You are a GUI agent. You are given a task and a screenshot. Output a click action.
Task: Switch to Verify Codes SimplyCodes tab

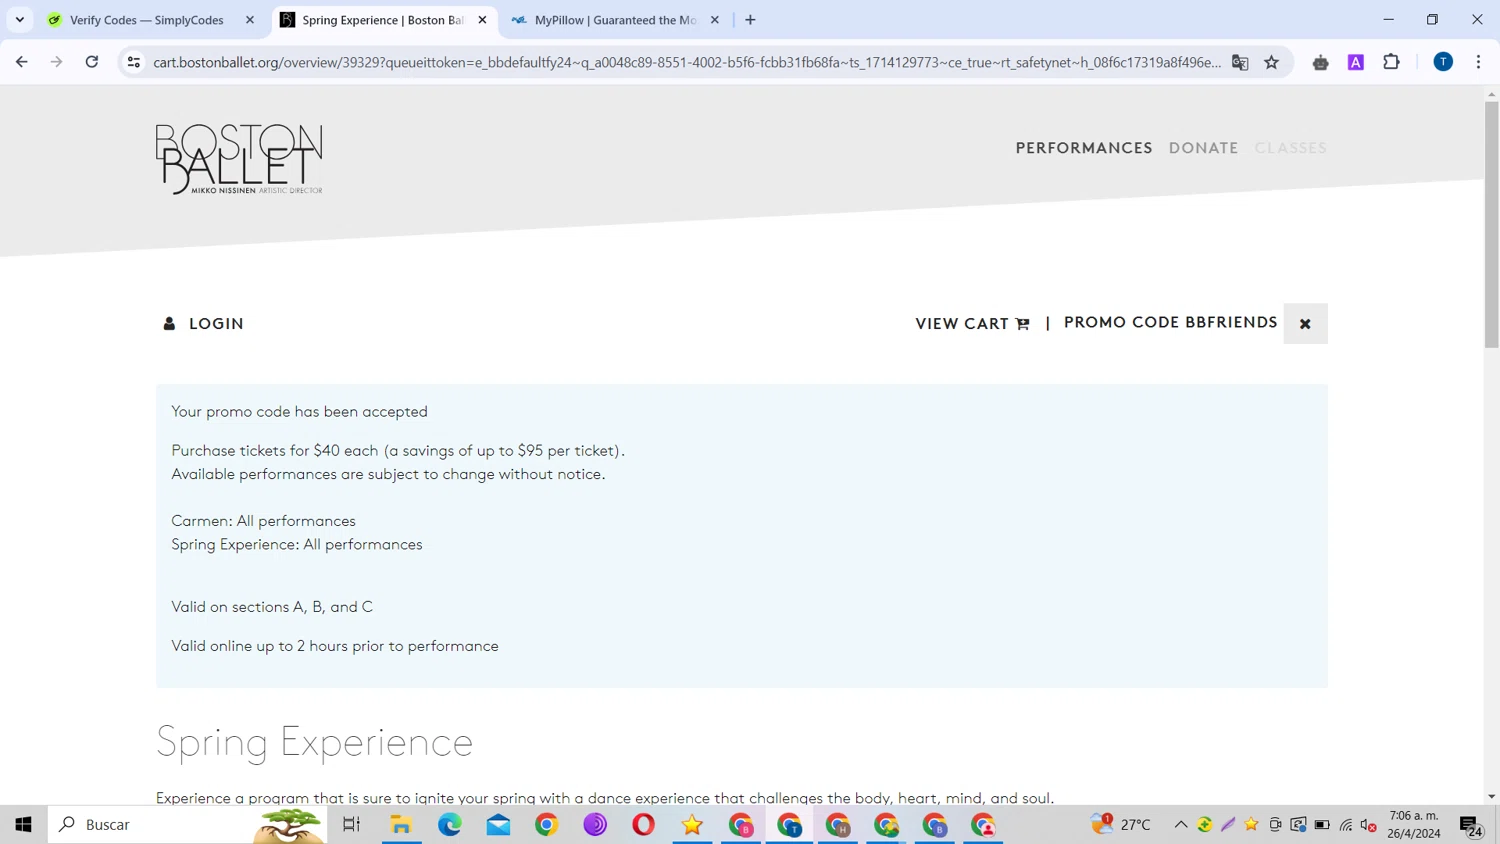[147, 20]
